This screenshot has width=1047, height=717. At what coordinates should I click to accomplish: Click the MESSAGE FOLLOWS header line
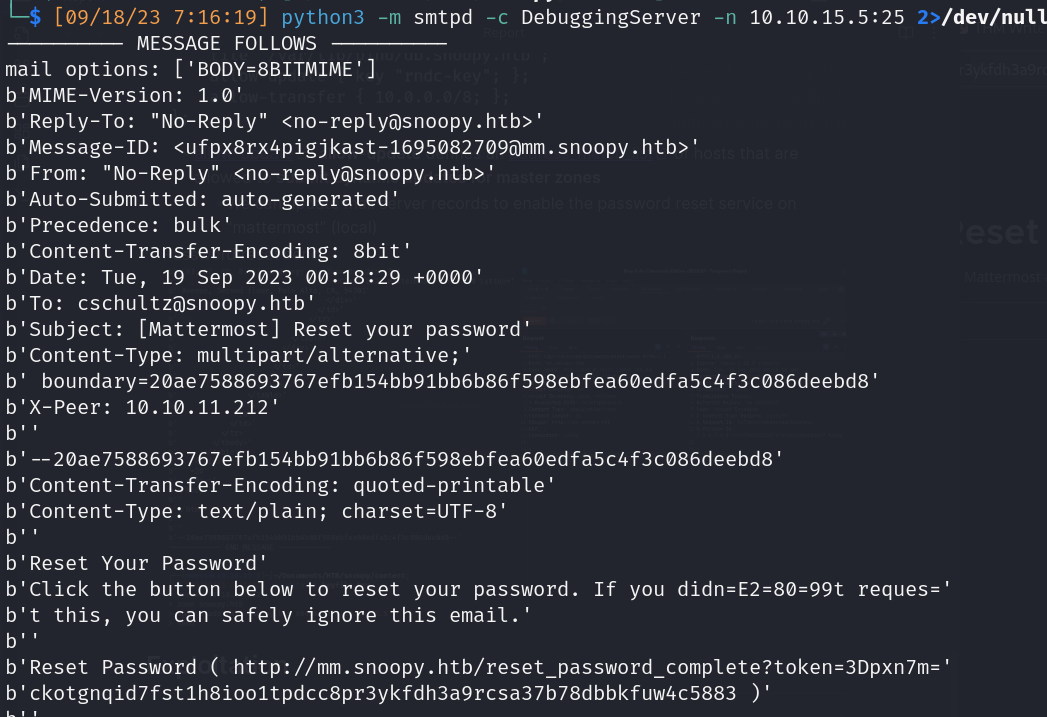click(226, 44)
